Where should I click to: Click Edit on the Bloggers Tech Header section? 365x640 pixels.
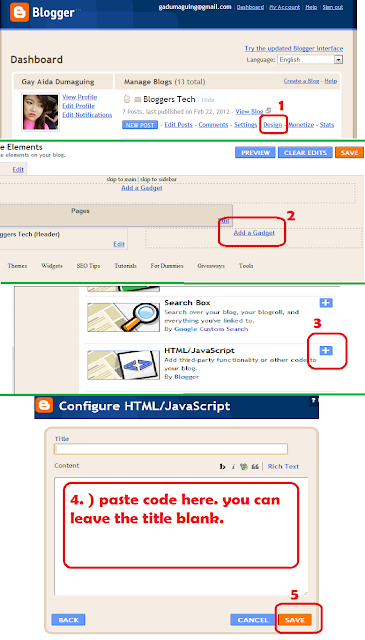pos(119,244)
